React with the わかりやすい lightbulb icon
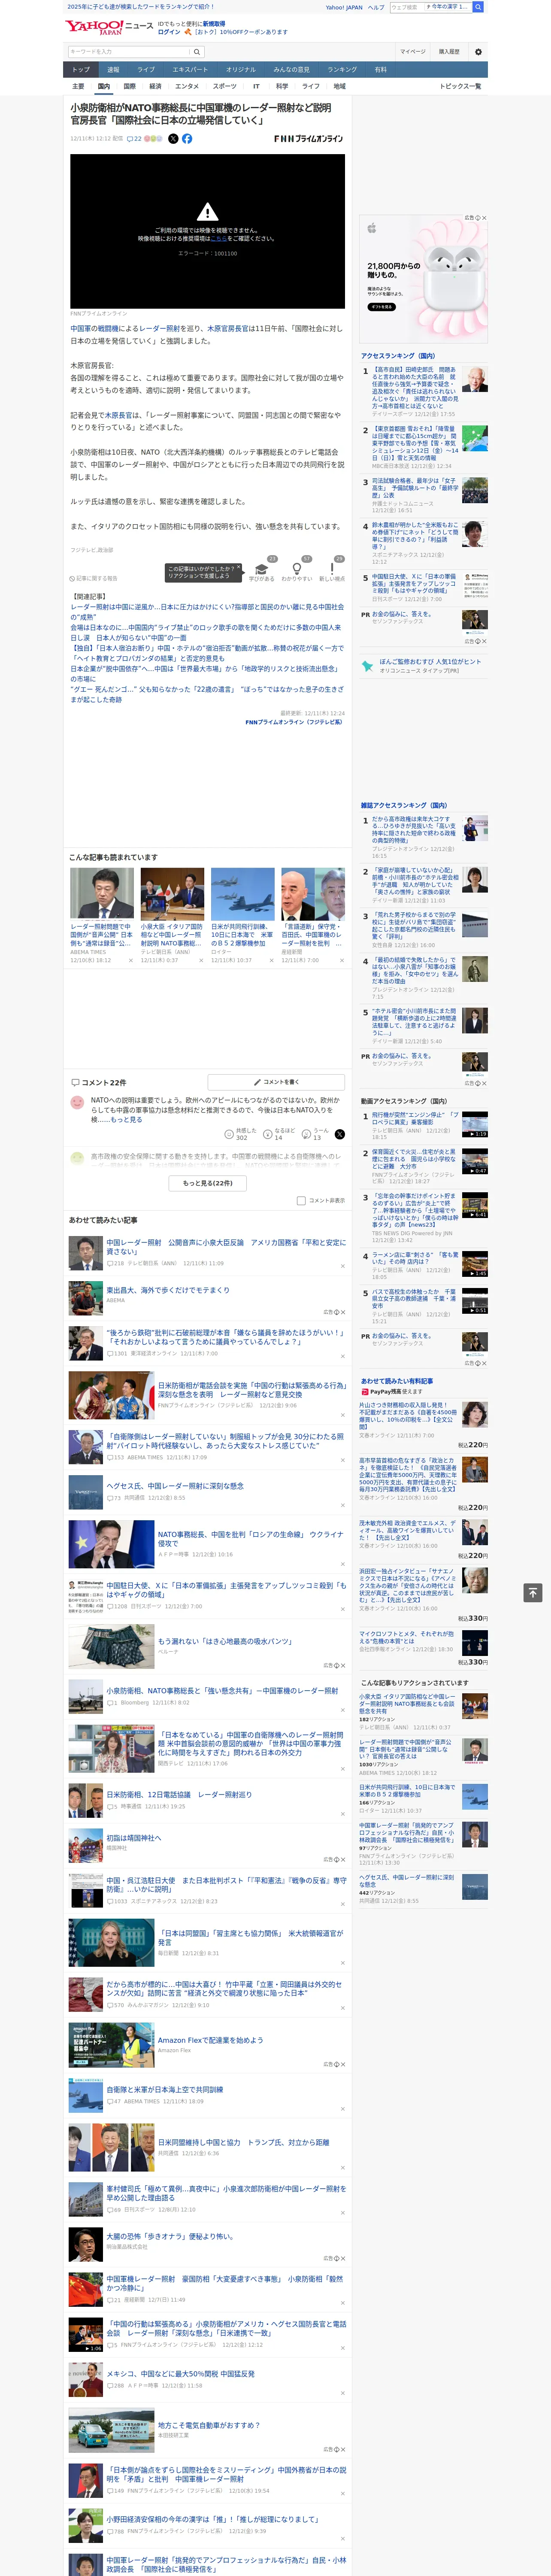This screenshot has width=551, height=2576. point(297,569)
